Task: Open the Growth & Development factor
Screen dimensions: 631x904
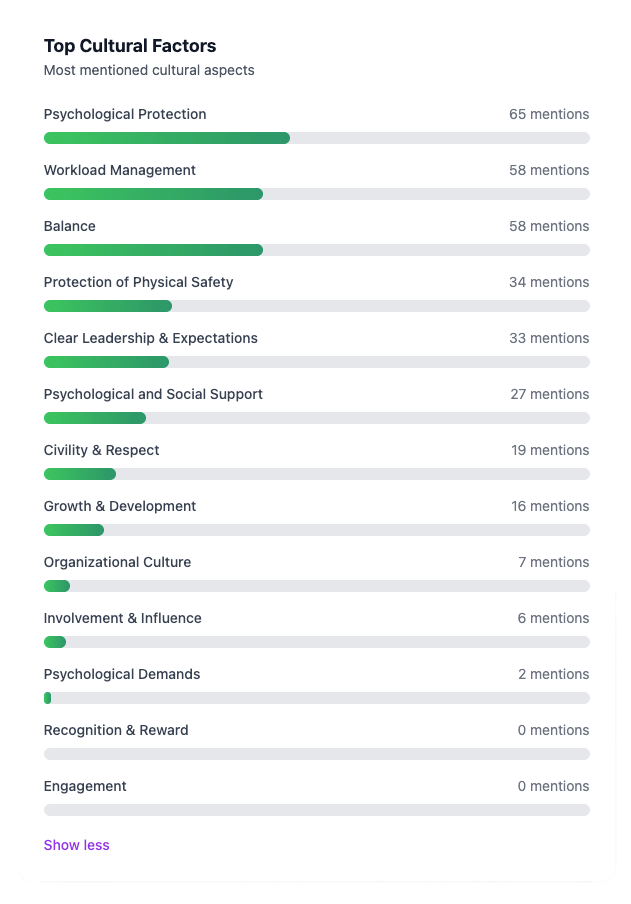Action: click(x=119, y=506)
